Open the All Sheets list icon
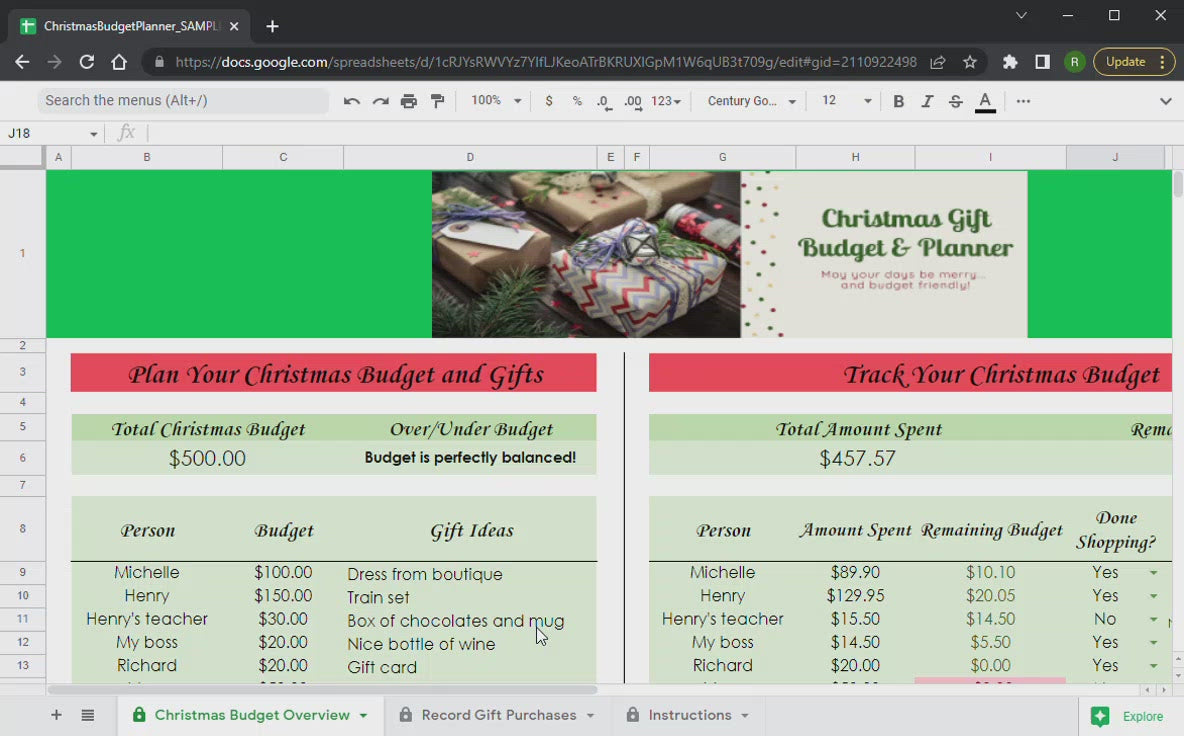Viewport: 1184px width, 736px height. [x=88, y=715]
